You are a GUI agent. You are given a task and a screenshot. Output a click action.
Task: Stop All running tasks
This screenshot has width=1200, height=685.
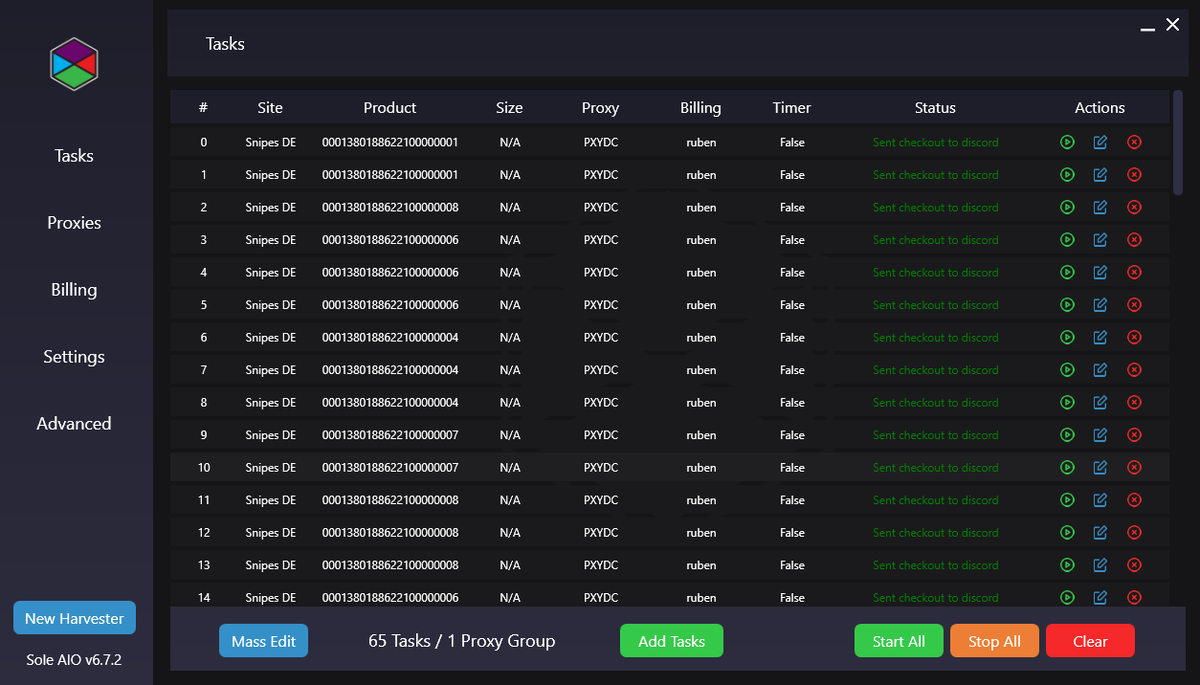pos(995,641)
